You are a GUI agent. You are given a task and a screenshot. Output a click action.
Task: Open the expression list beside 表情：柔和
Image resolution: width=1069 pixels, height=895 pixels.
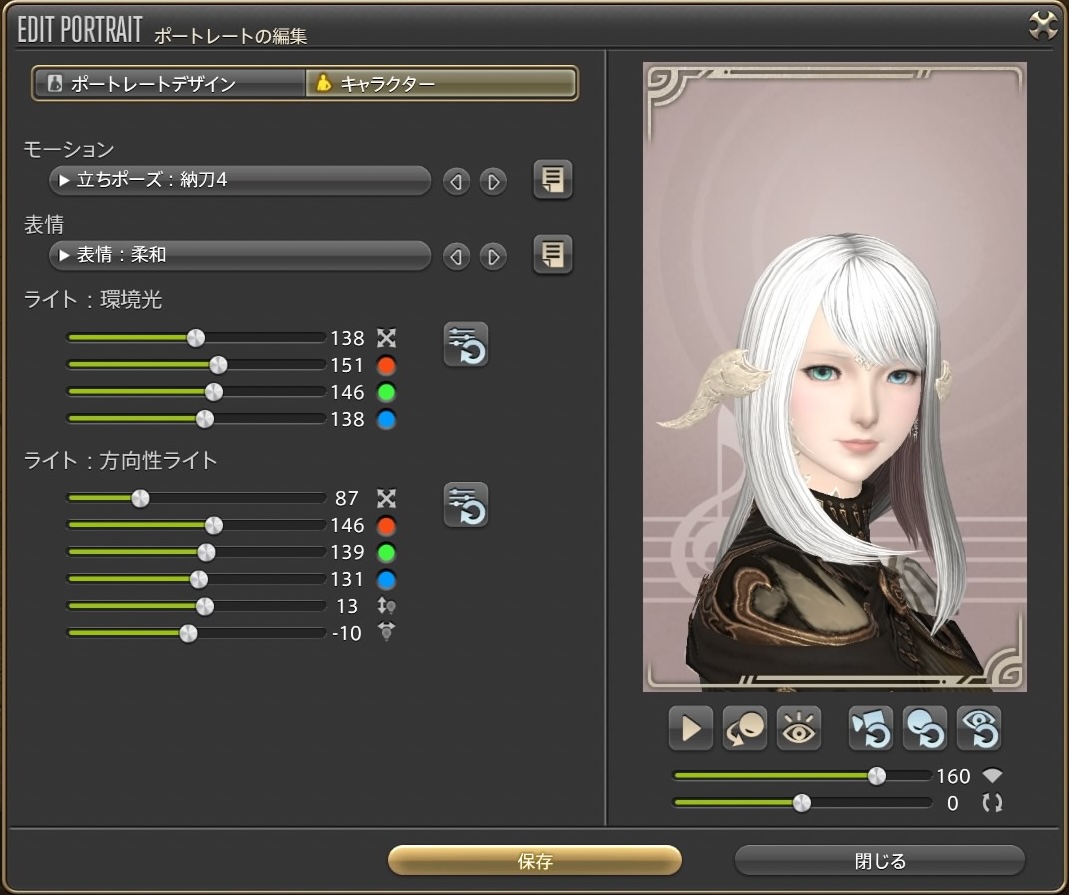tap(552, 255)
